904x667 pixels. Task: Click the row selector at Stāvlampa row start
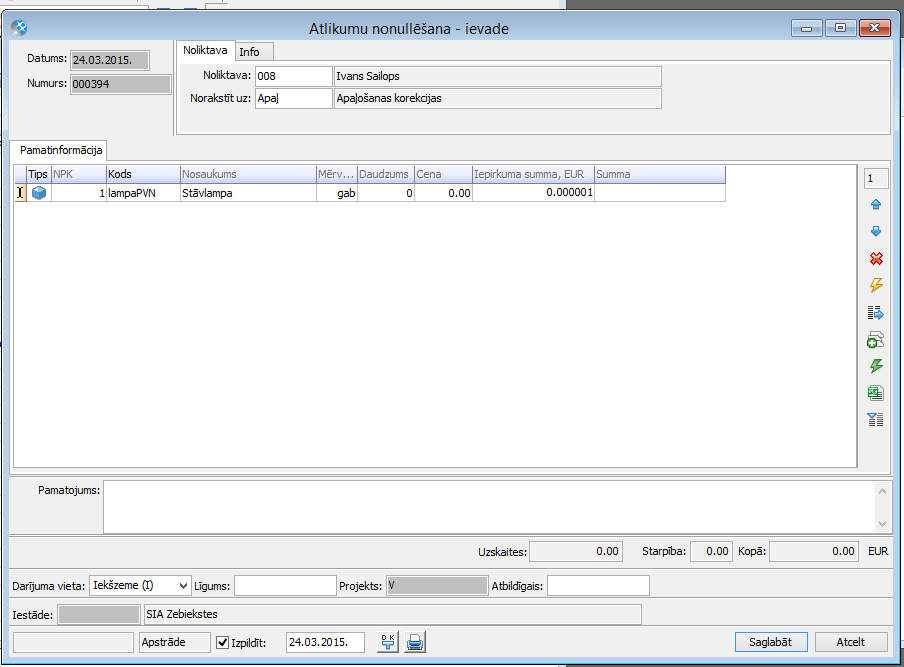coord(20,193)
